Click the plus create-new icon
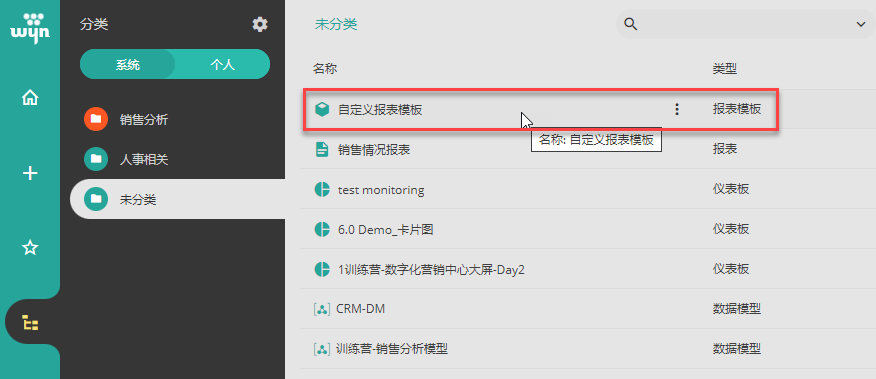This screenshot has width=876, height=379. click(x=30, y=173)
